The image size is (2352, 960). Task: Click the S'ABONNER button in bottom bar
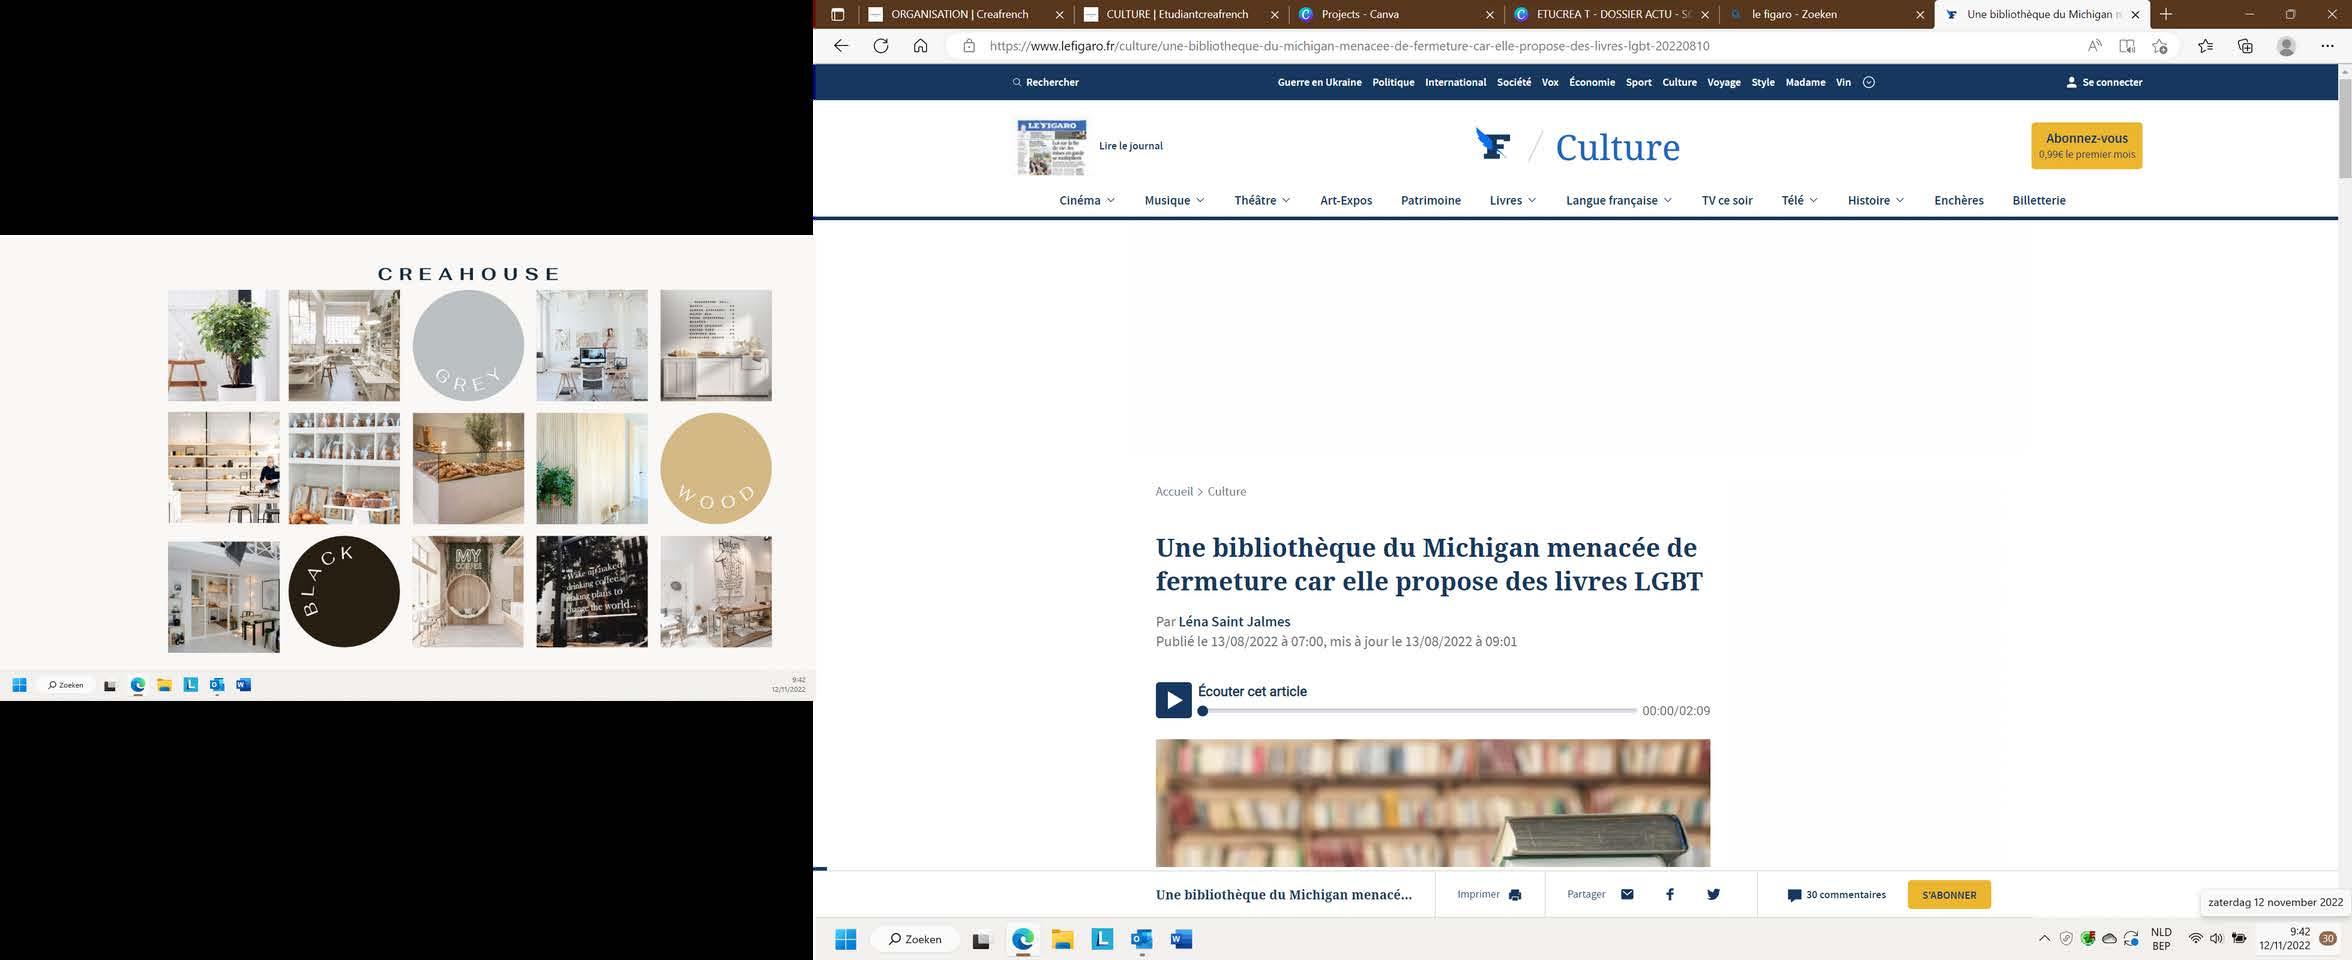coord(1949,895)
